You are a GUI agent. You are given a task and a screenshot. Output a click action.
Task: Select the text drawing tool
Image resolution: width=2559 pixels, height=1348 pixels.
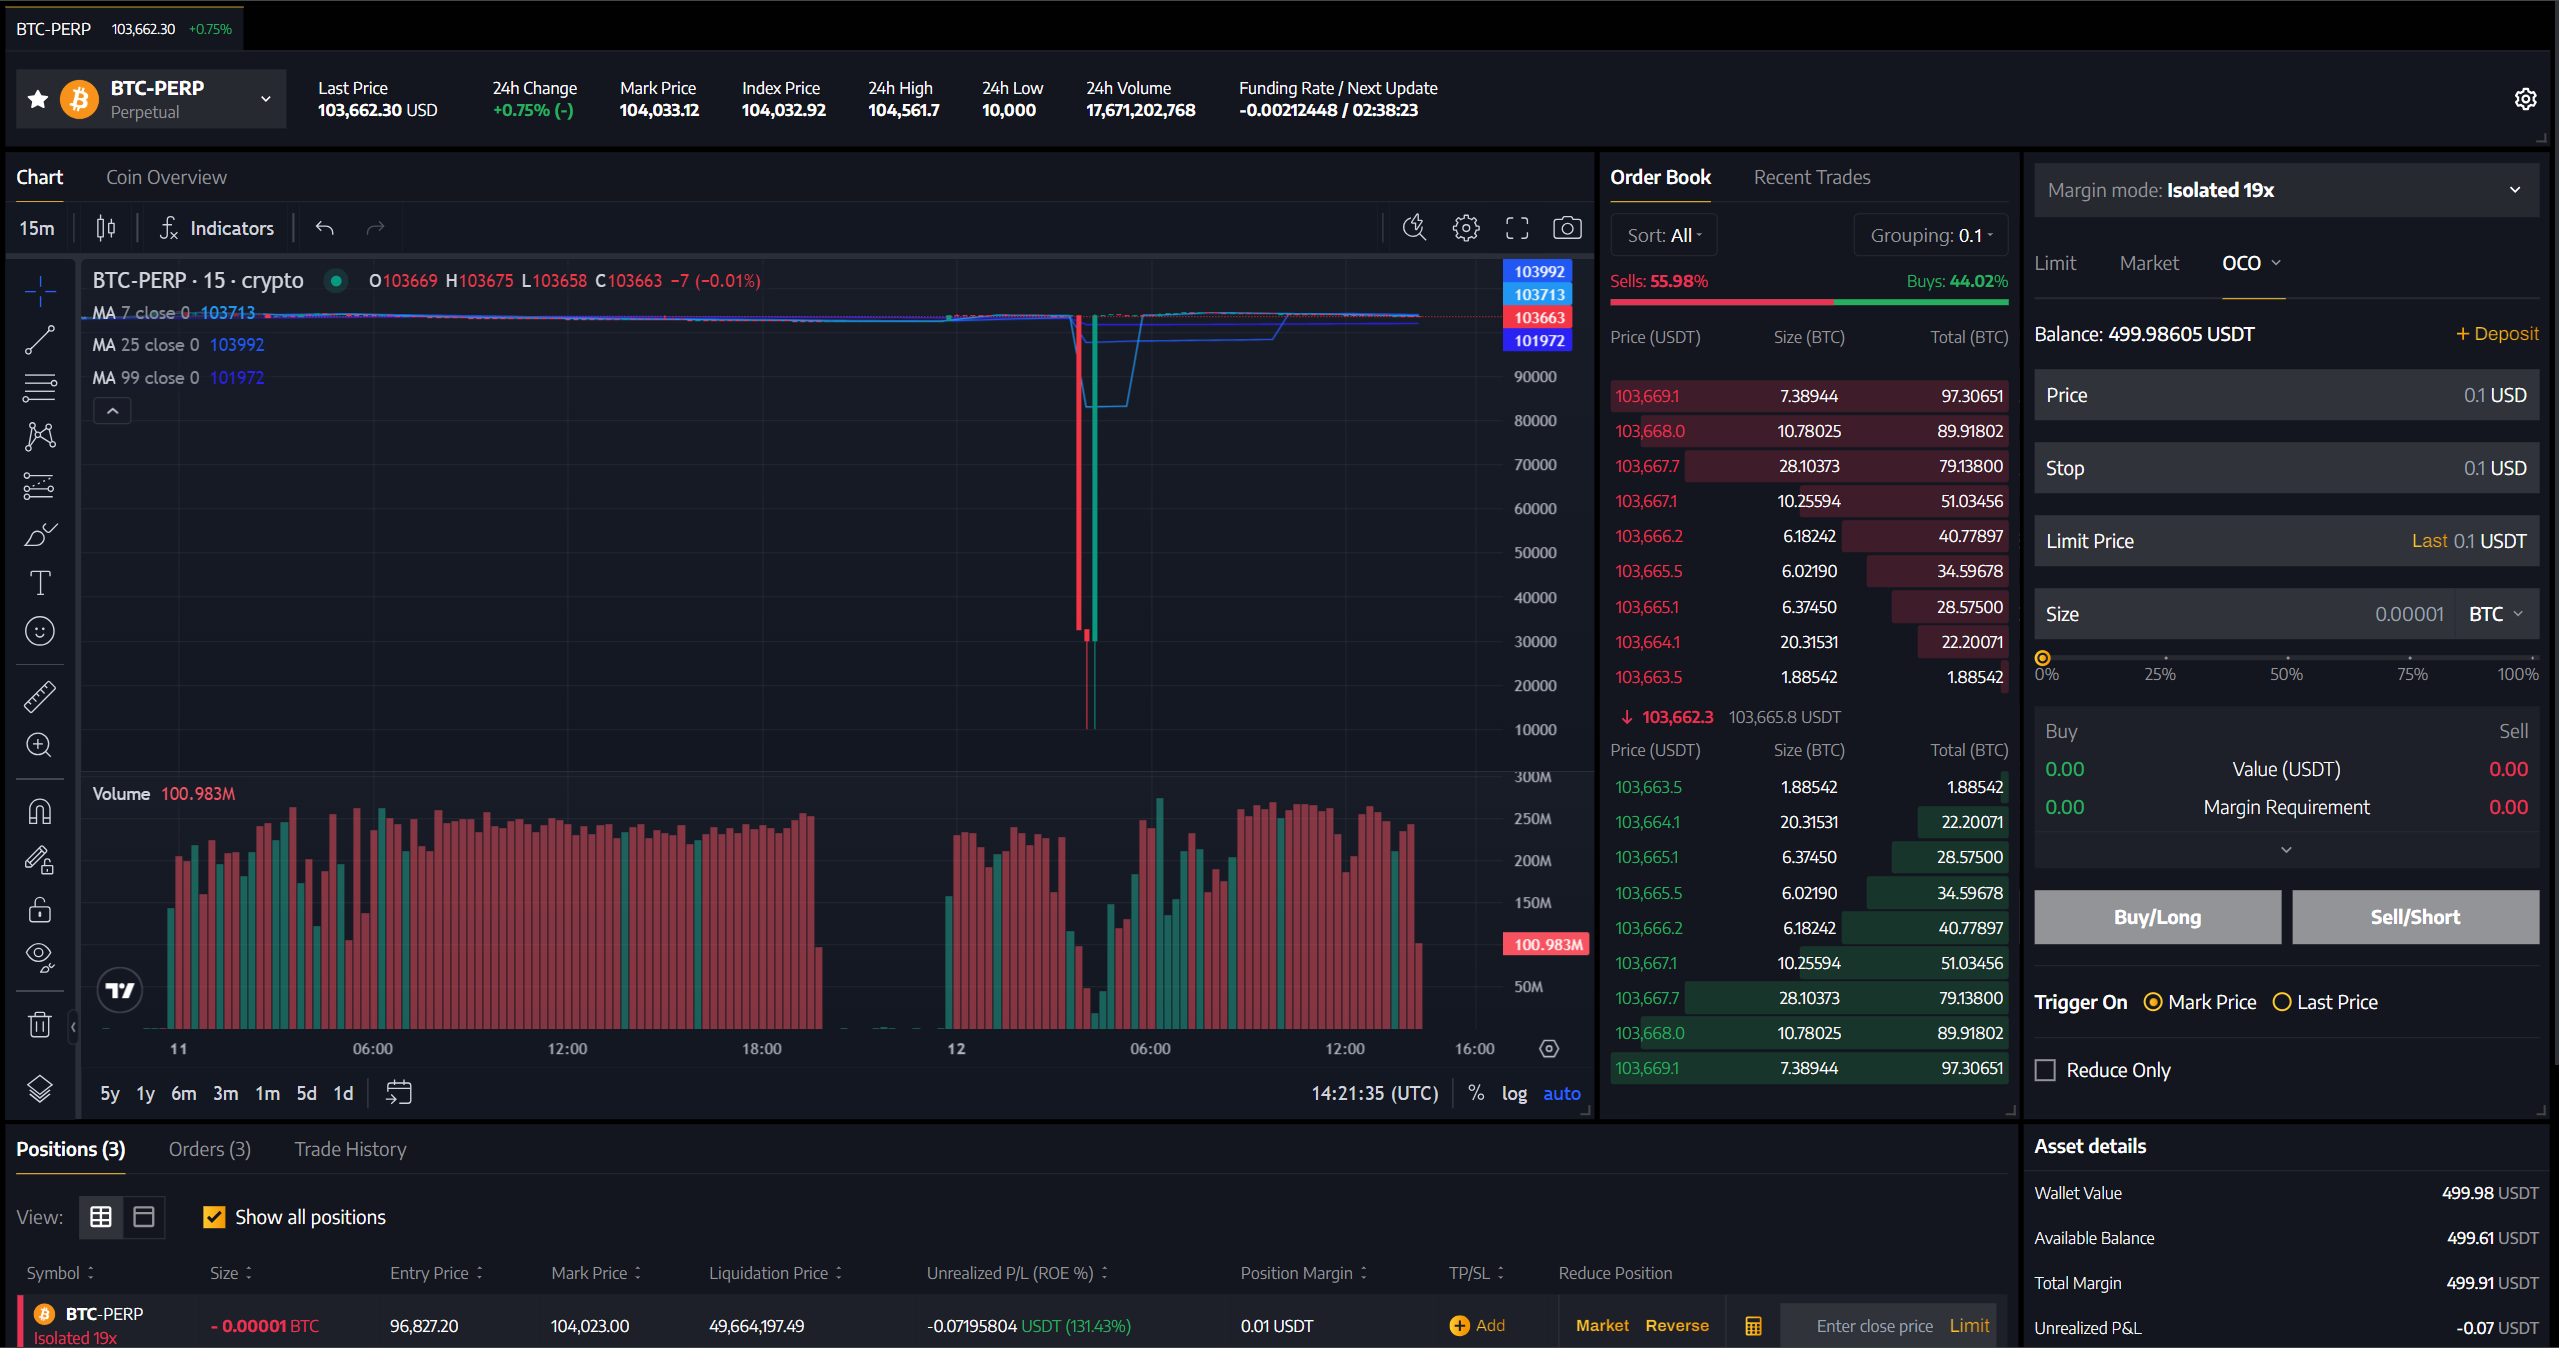(39, 583)
